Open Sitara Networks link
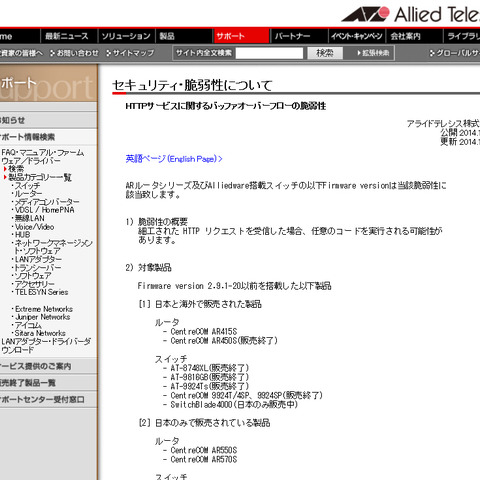This screenshot has height=480, width=480. pyautogui.click(x=40, y=333)
